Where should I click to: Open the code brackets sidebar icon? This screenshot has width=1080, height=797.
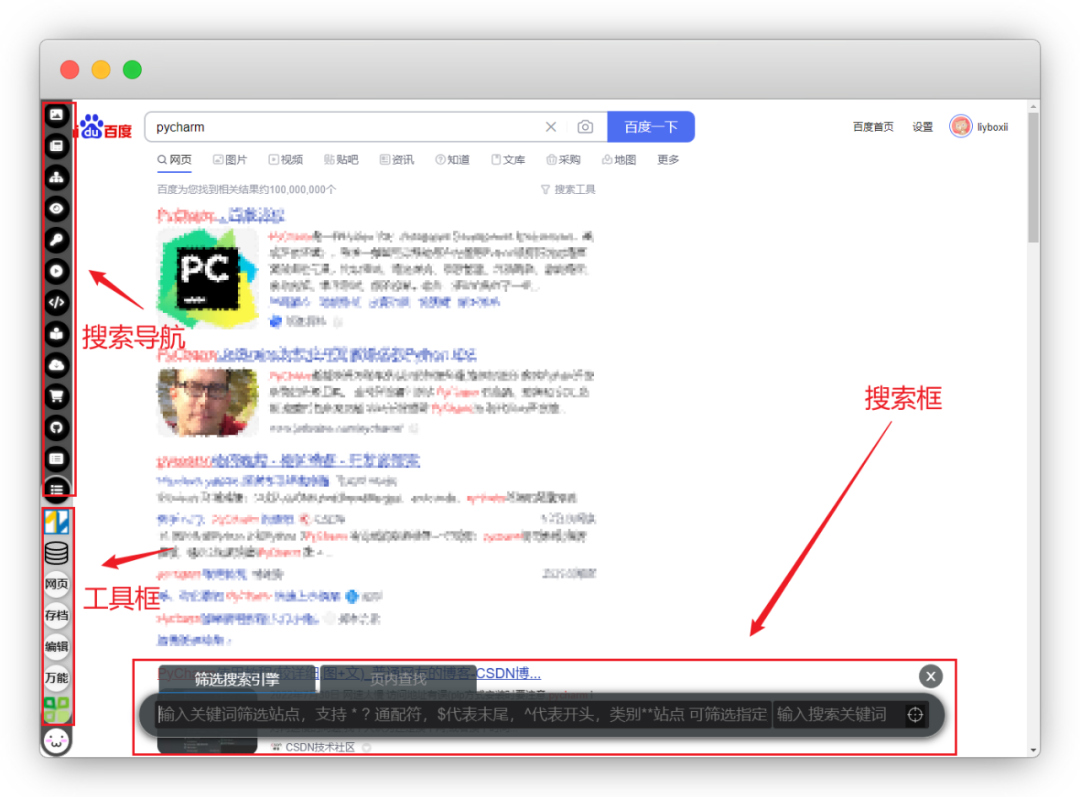(x=56, y=302)
